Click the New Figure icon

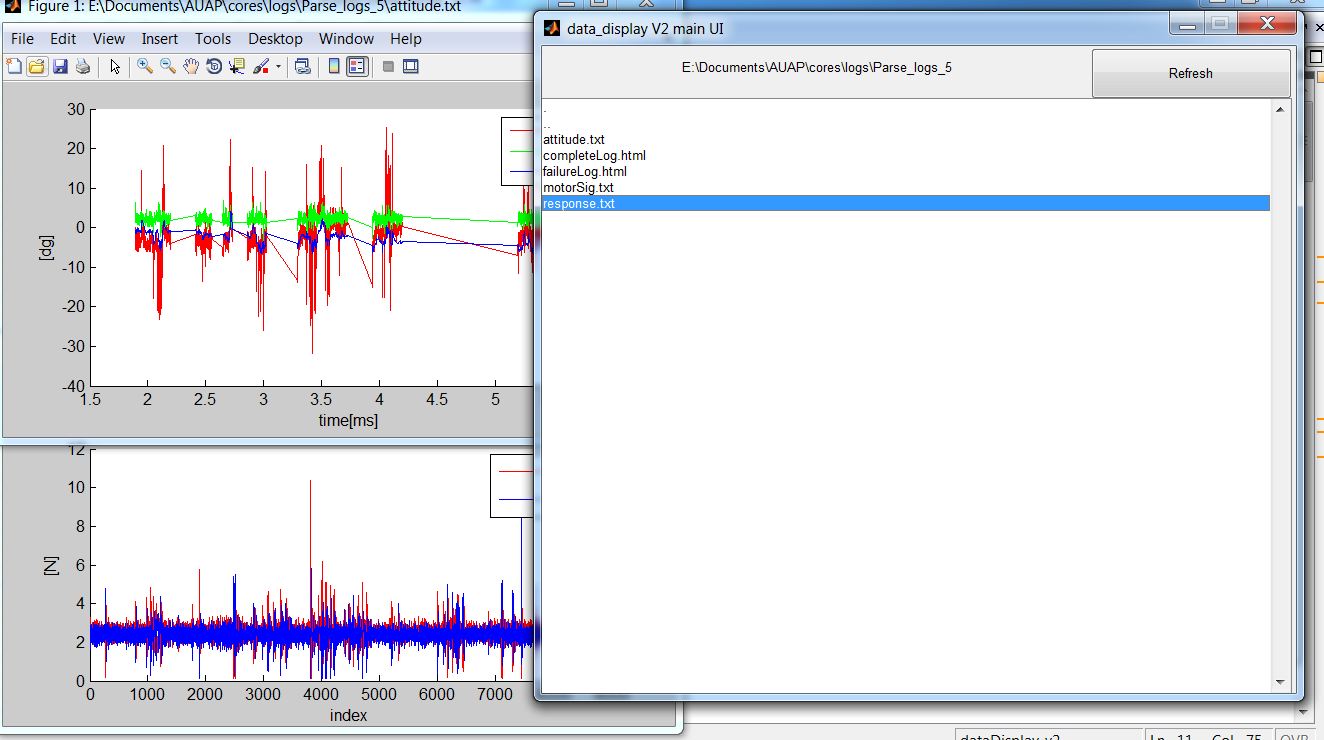pyautogui.click(x=14, y=67)
